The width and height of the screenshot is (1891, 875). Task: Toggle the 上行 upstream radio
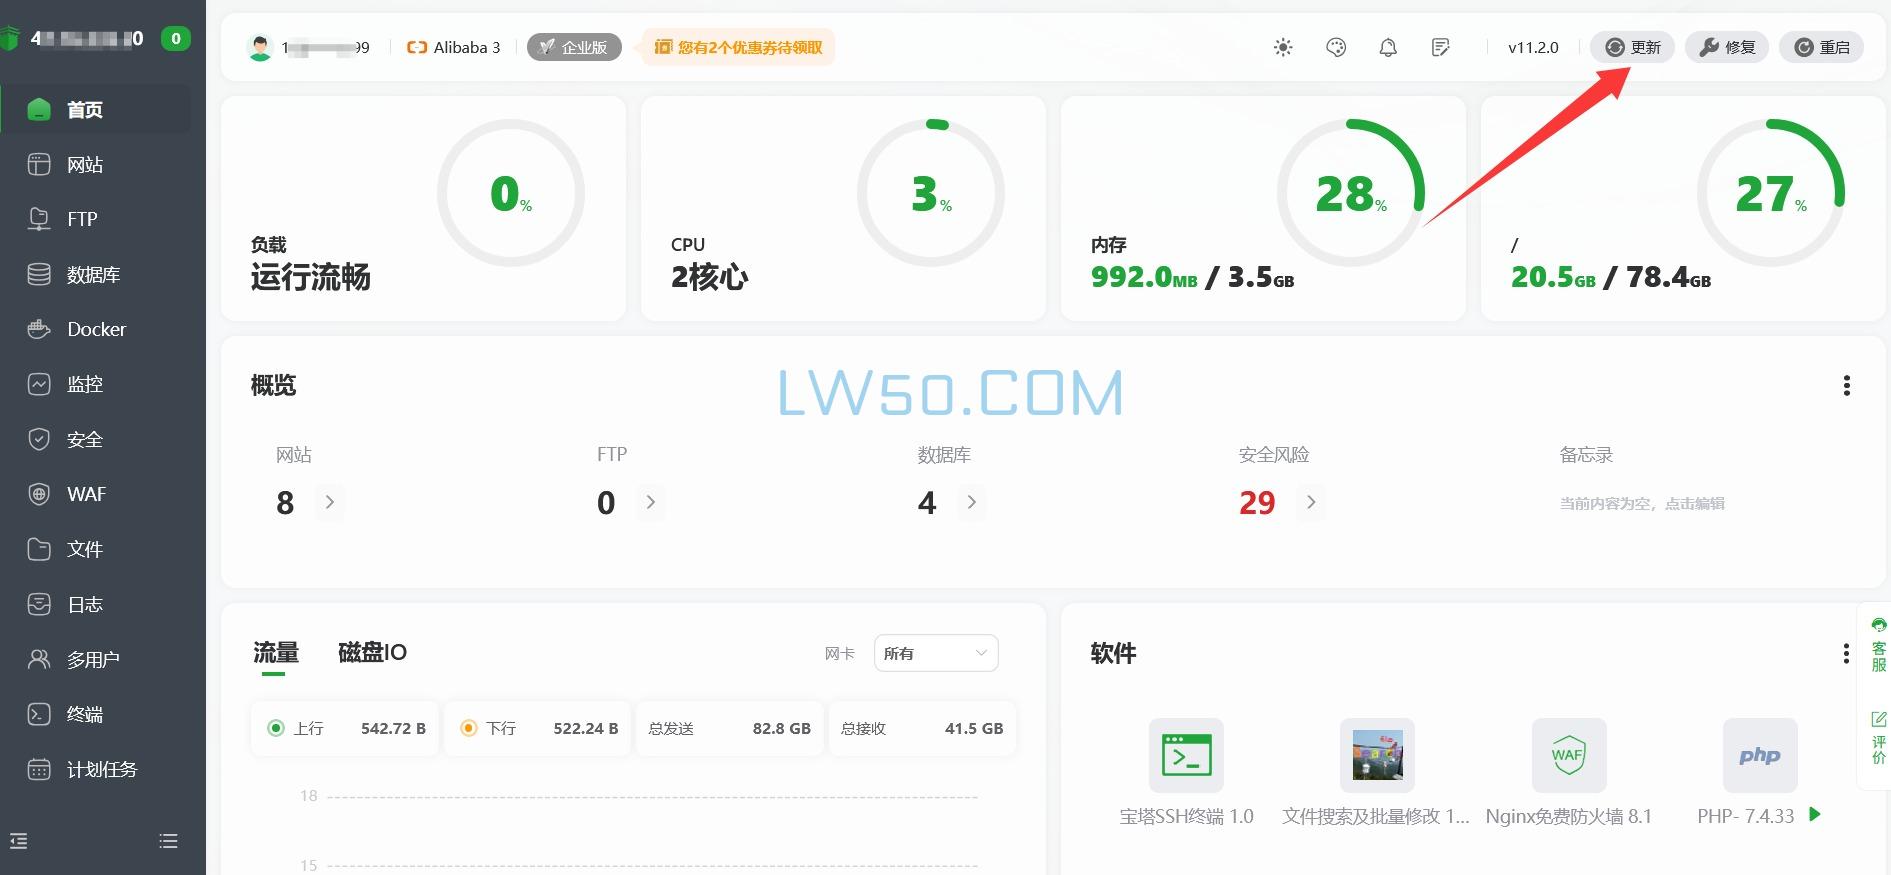pyautogui.click(x=276, y=728)
